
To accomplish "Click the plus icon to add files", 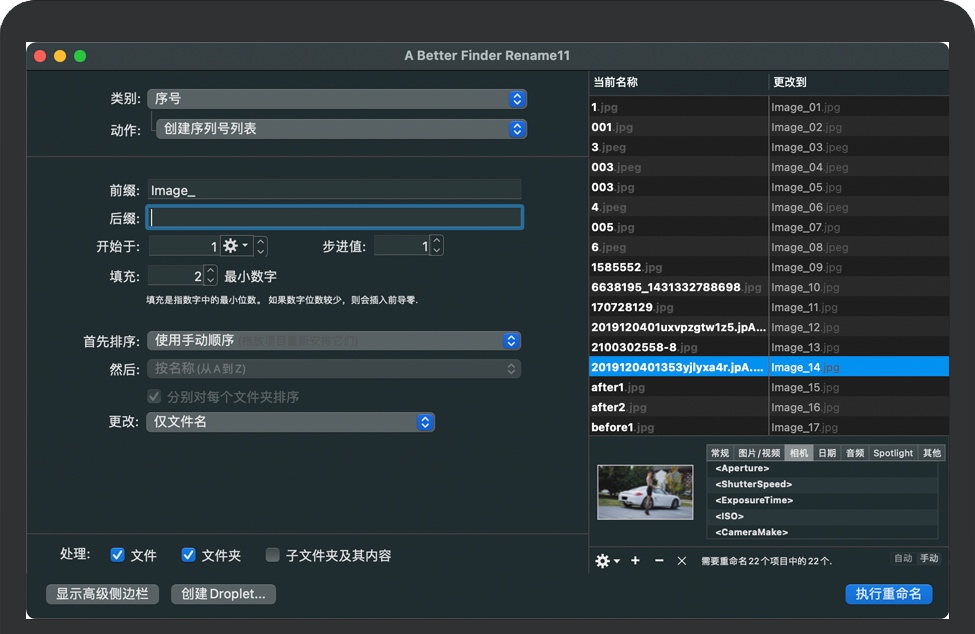I will click(x=635, y=561).
